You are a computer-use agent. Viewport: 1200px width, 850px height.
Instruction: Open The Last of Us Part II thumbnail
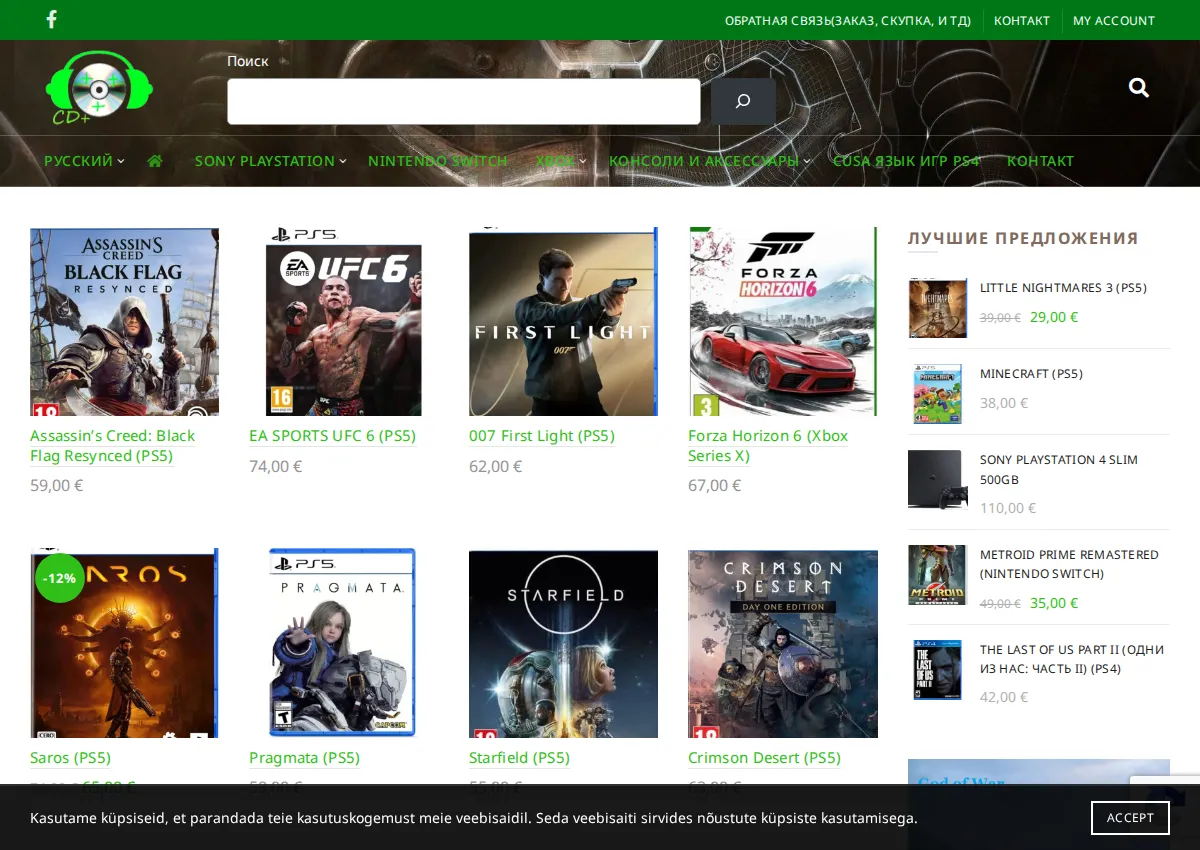[937, 670]
